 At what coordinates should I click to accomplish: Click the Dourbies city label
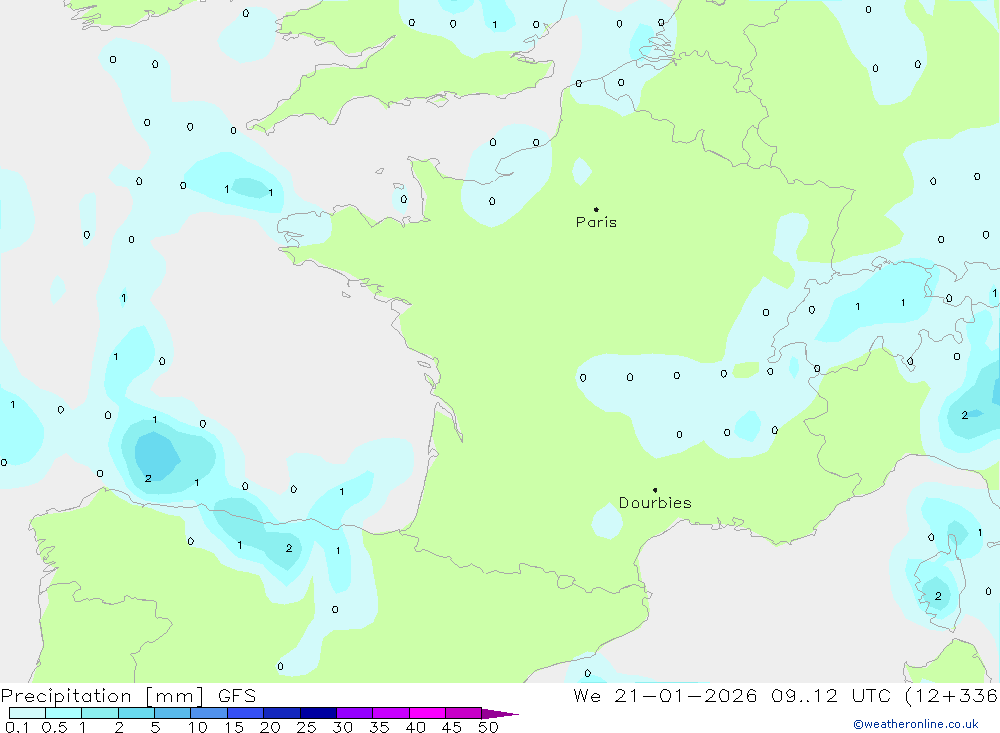655,503
